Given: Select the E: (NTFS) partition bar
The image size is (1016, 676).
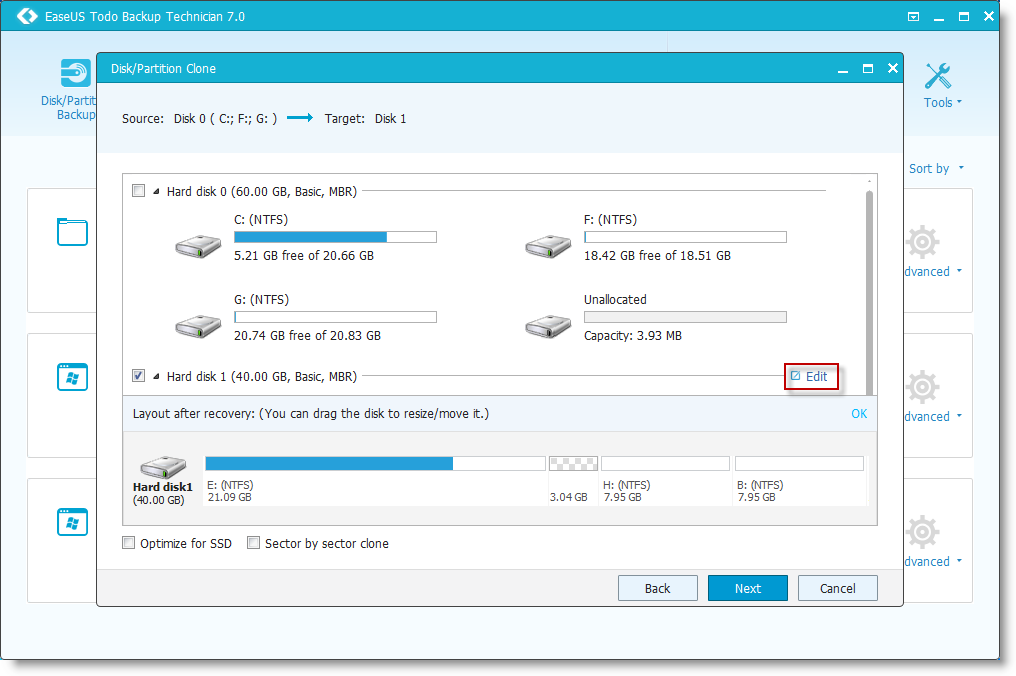Looking at the screenshot, I should pos(375,463).
